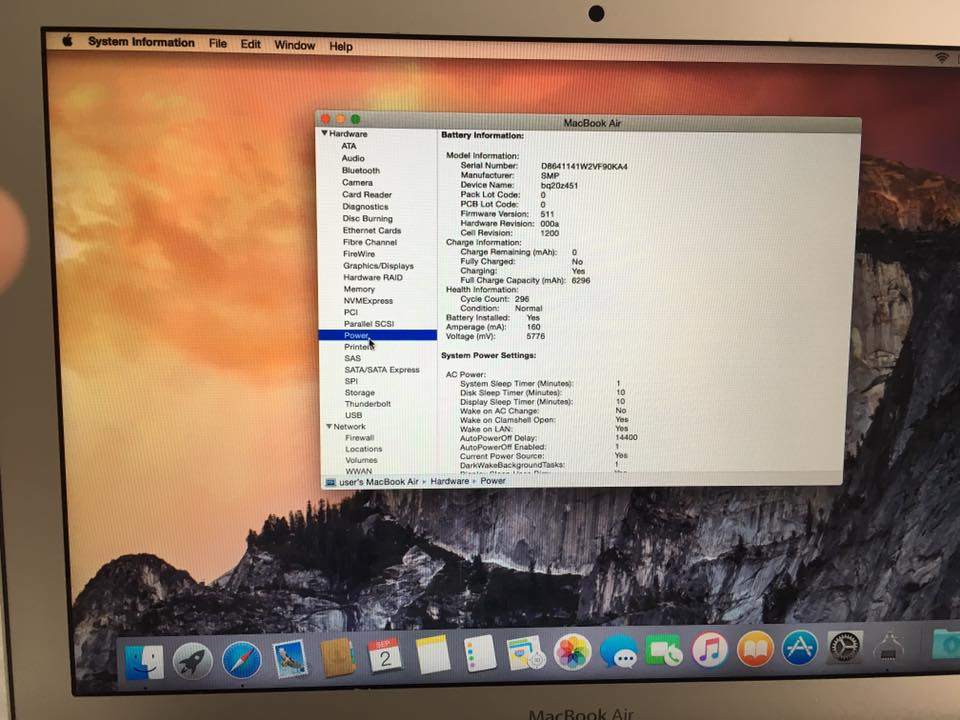Open Notes yellow notepad in Dock
This screenshot has height=720, width=960.
click(x=433, y=654)
